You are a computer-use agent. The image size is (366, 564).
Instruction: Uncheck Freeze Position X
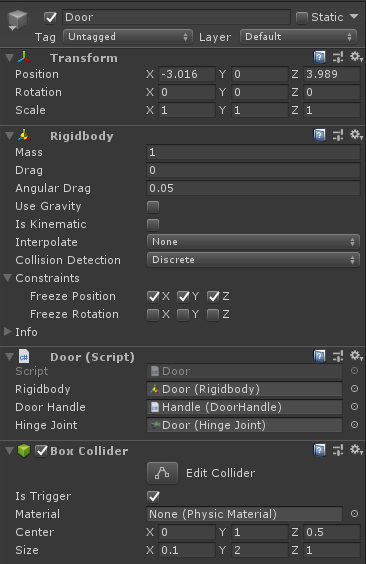[x=153, y=296]
